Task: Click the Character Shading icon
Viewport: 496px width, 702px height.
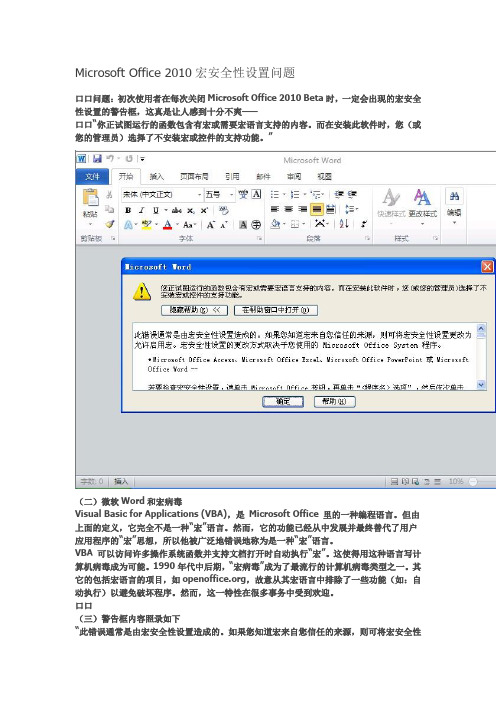Action: pos(243,225)
